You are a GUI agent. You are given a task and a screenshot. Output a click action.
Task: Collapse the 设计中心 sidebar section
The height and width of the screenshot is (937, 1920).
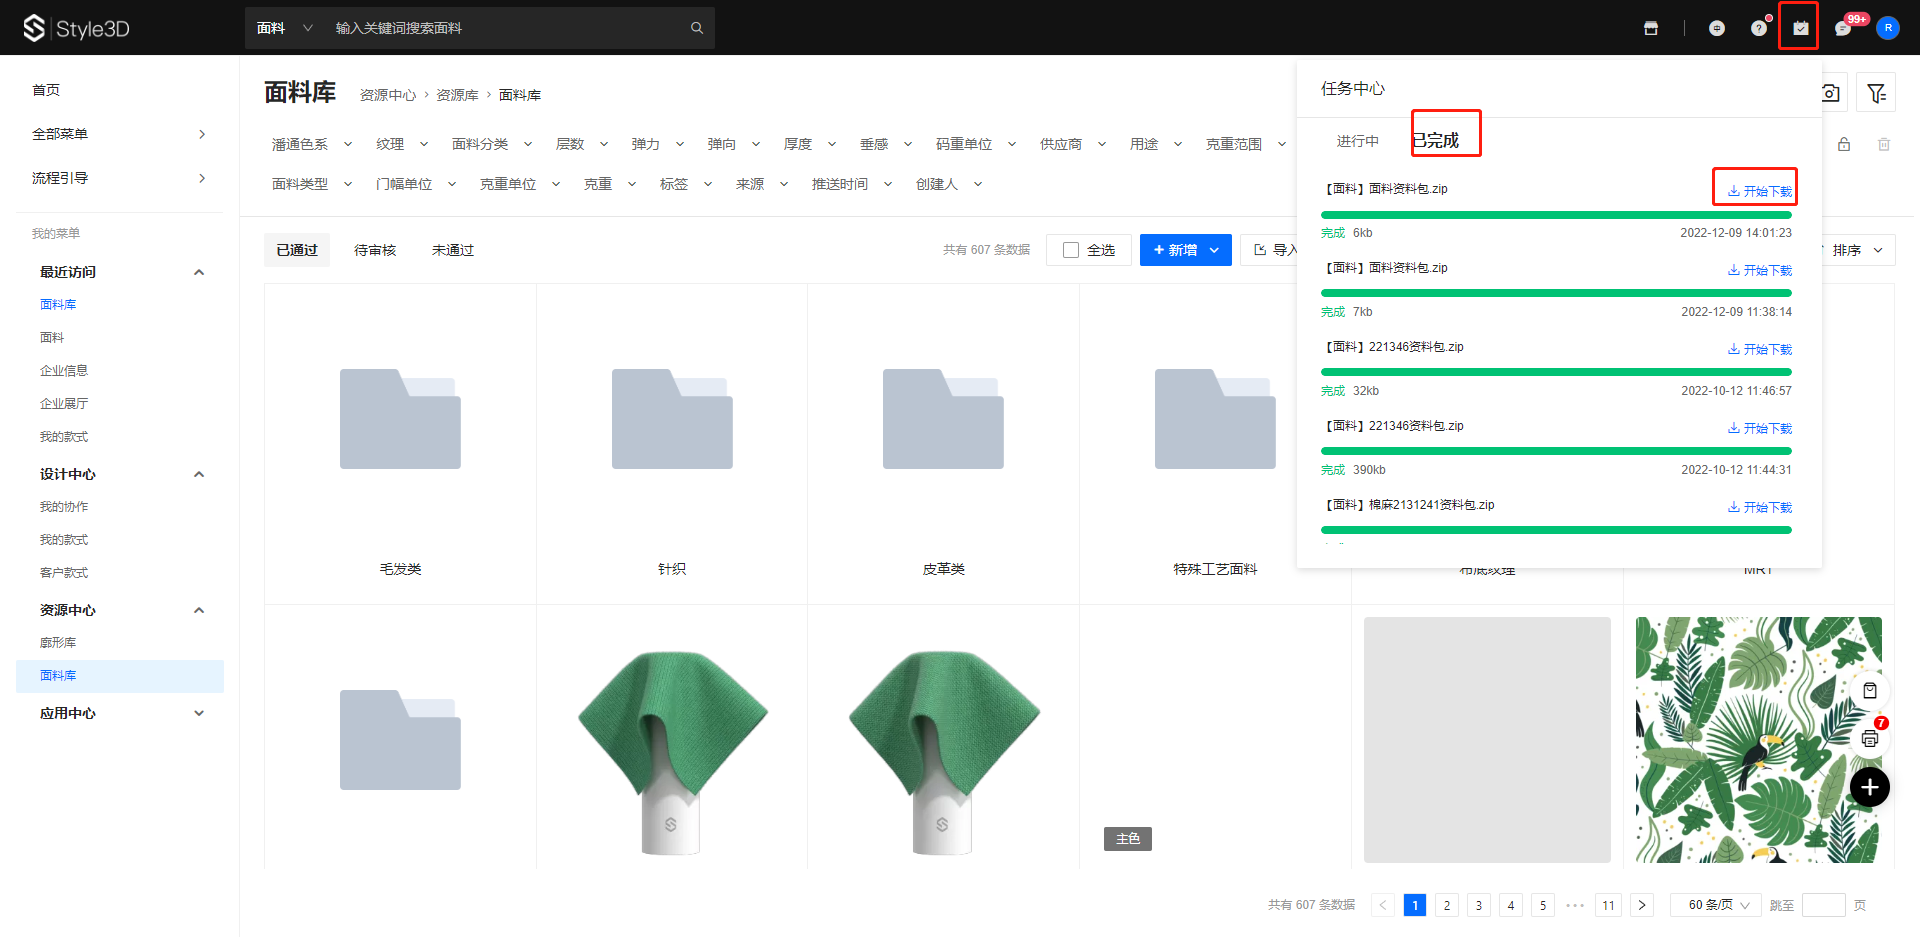[199, 474]
